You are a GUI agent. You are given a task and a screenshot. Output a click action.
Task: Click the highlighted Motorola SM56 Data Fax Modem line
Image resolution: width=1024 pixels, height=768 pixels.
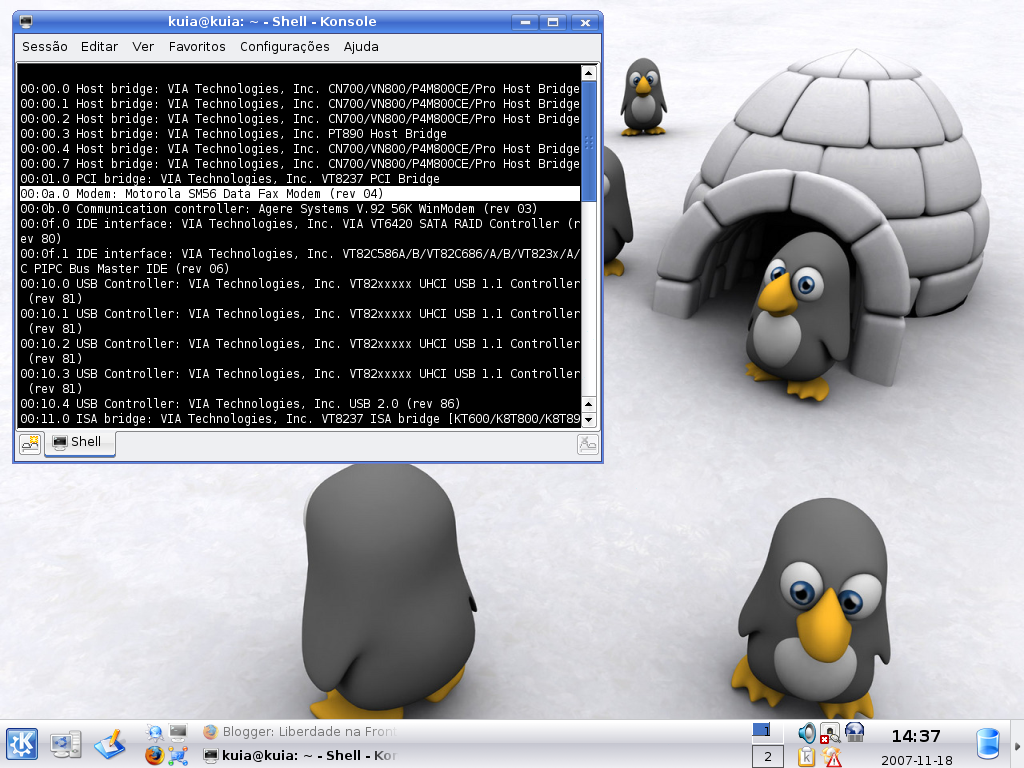click(300, 194)
